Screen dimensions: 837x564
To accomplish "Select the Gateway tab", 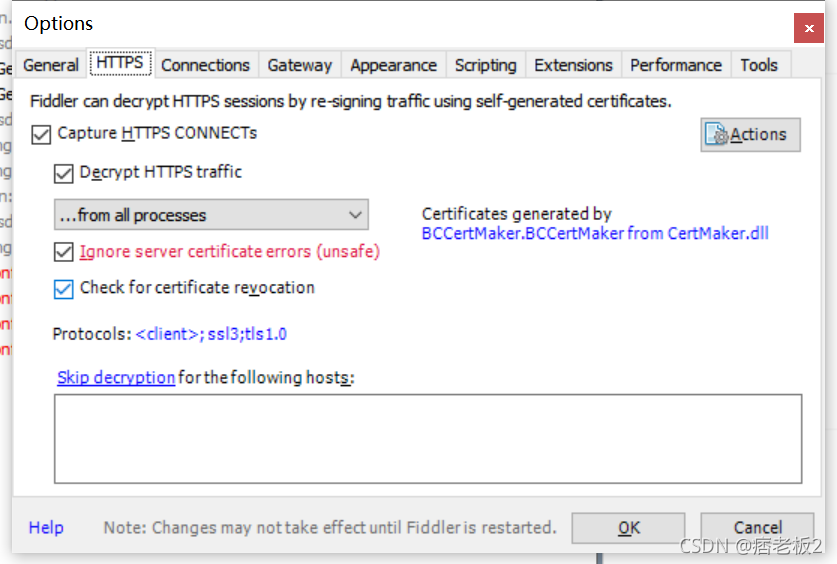I will 299,65.
